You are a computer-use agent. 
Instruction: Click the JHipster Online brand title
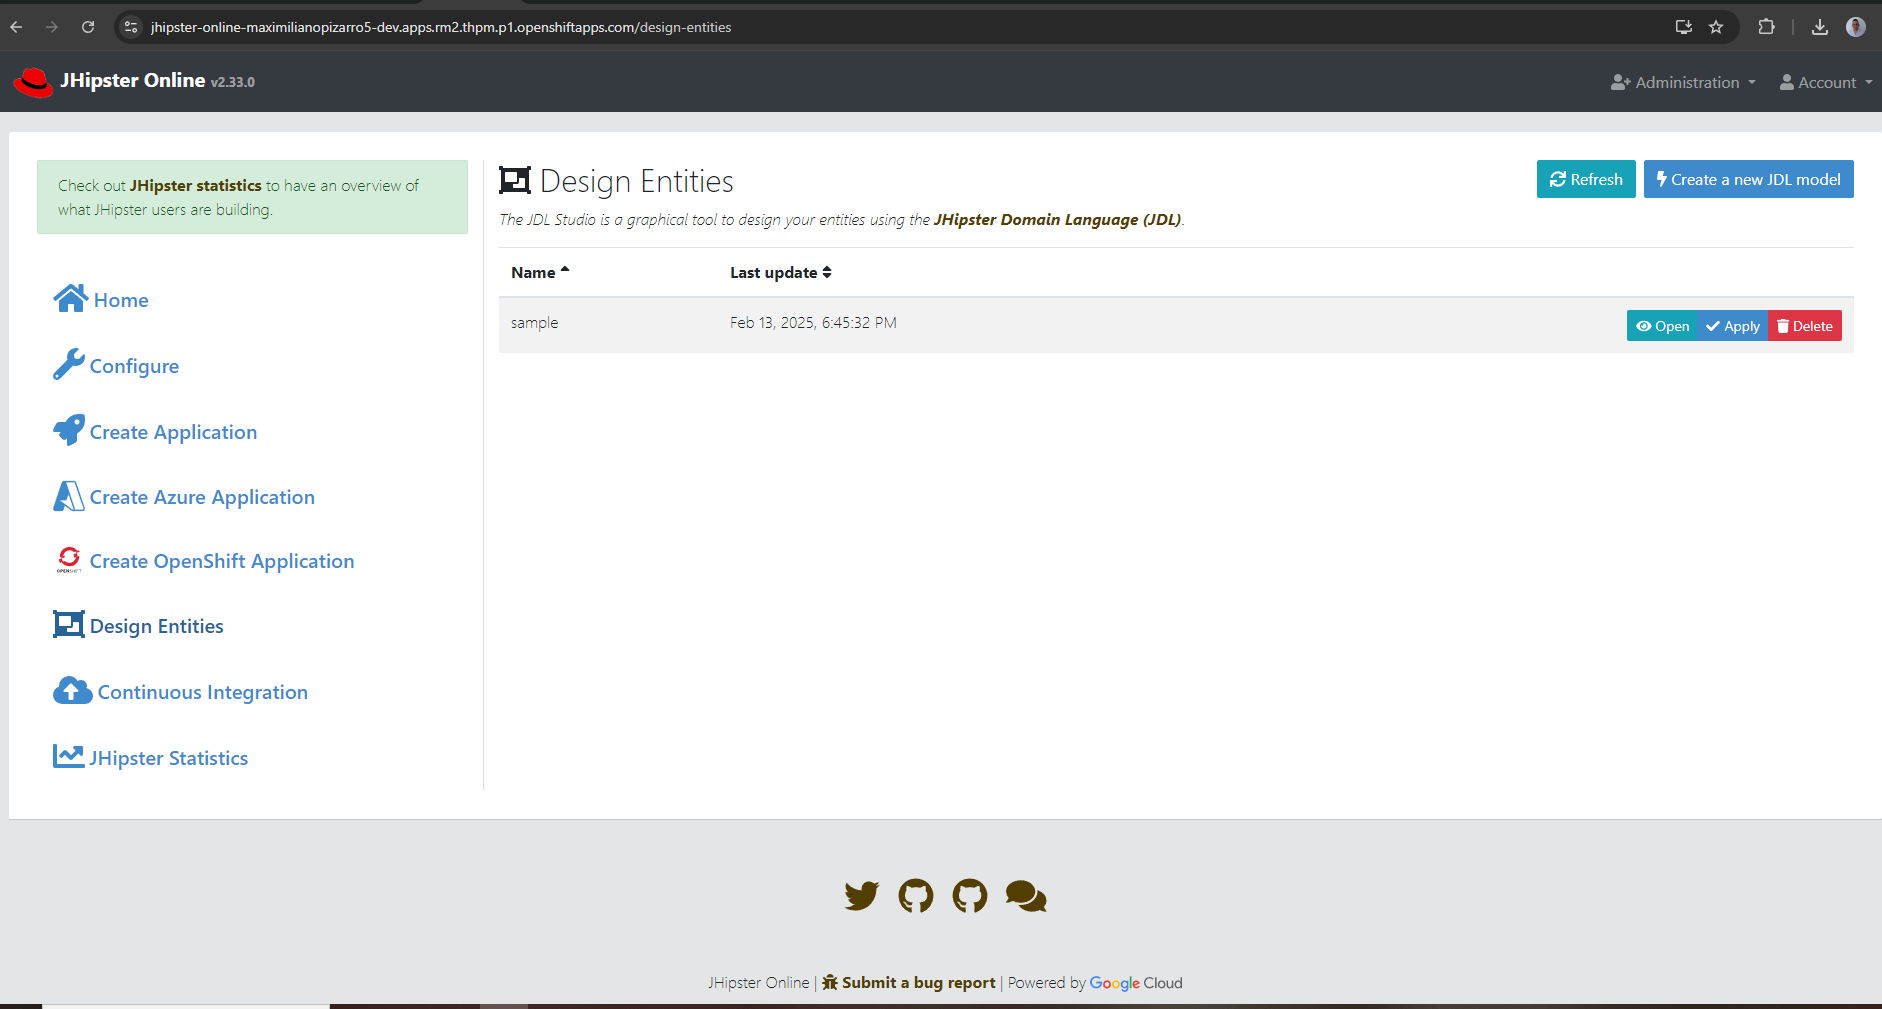point(133,81)
